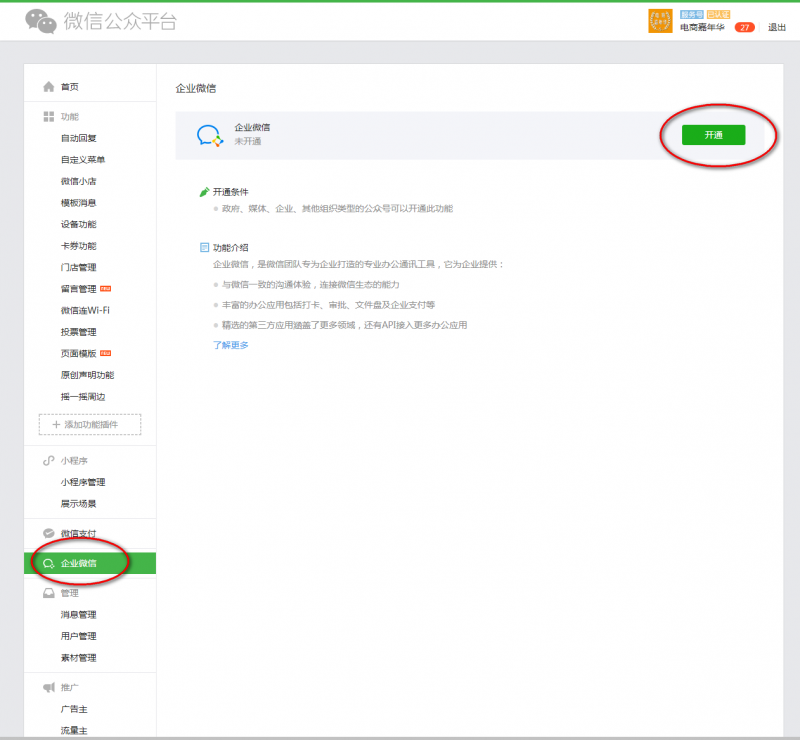Open 微信连Wi-Fi menu item
This screenshot has width=800, height=740.
tap(85, 310)
